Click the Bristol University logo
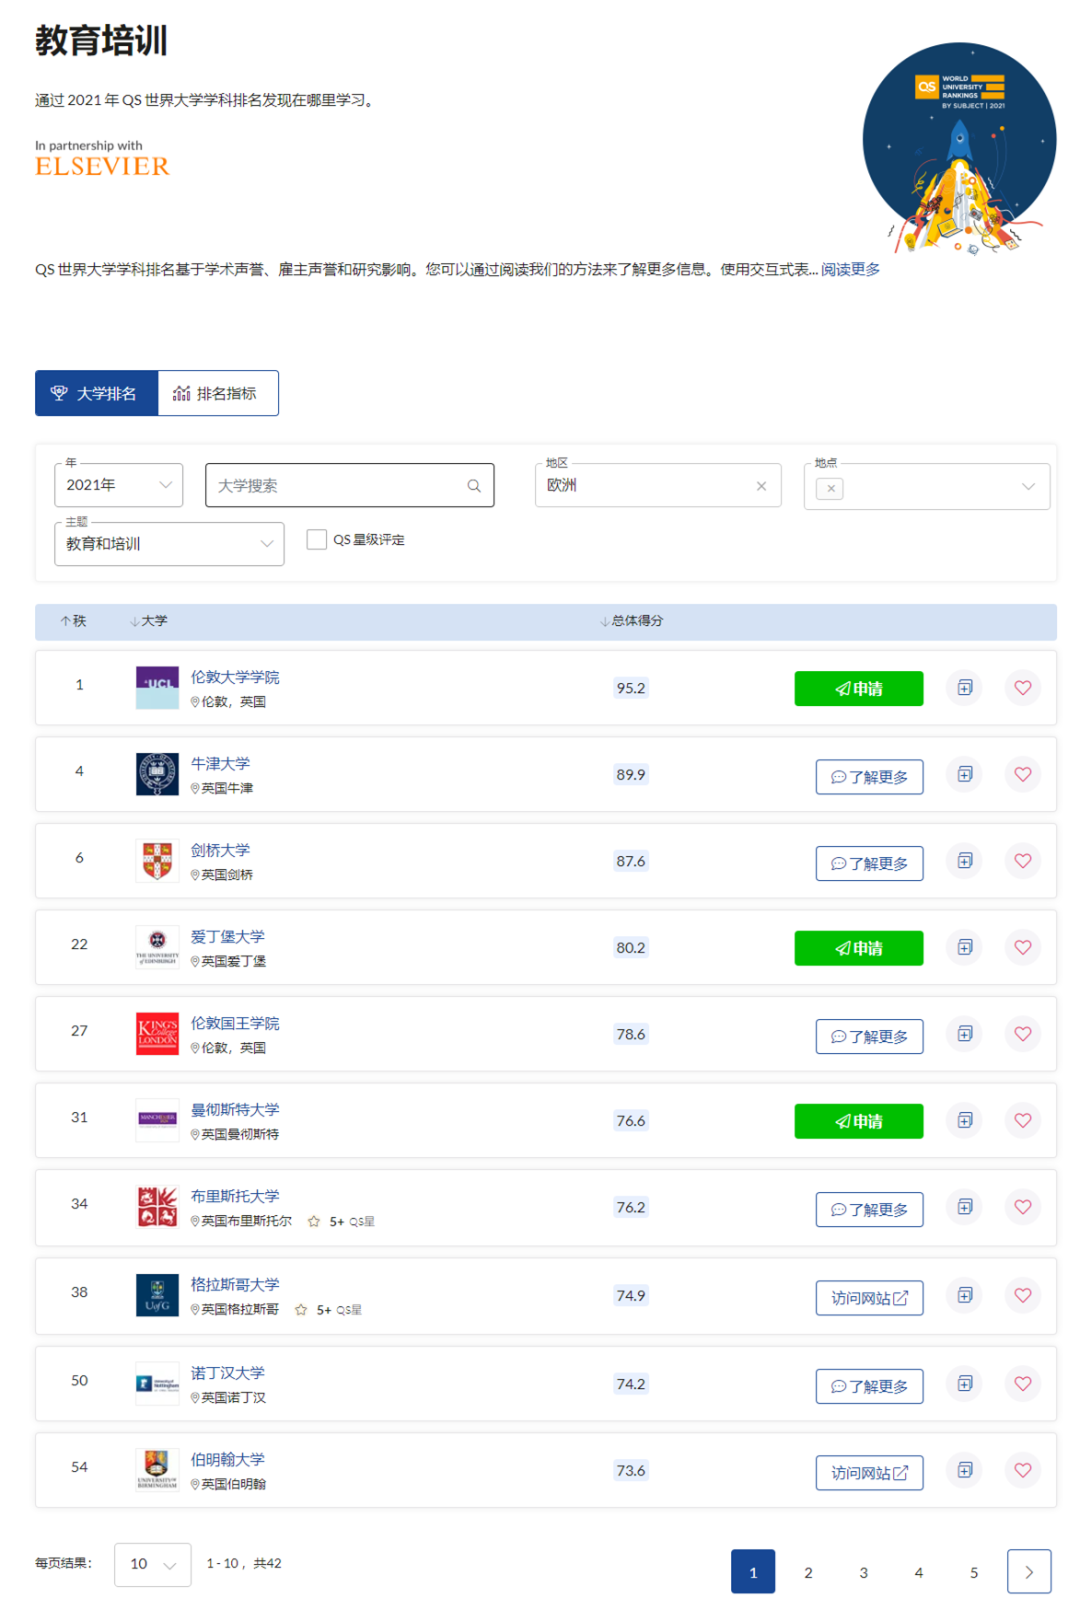The image size is (1080, 1610). pyautogui.click(x=157, y=1206)
